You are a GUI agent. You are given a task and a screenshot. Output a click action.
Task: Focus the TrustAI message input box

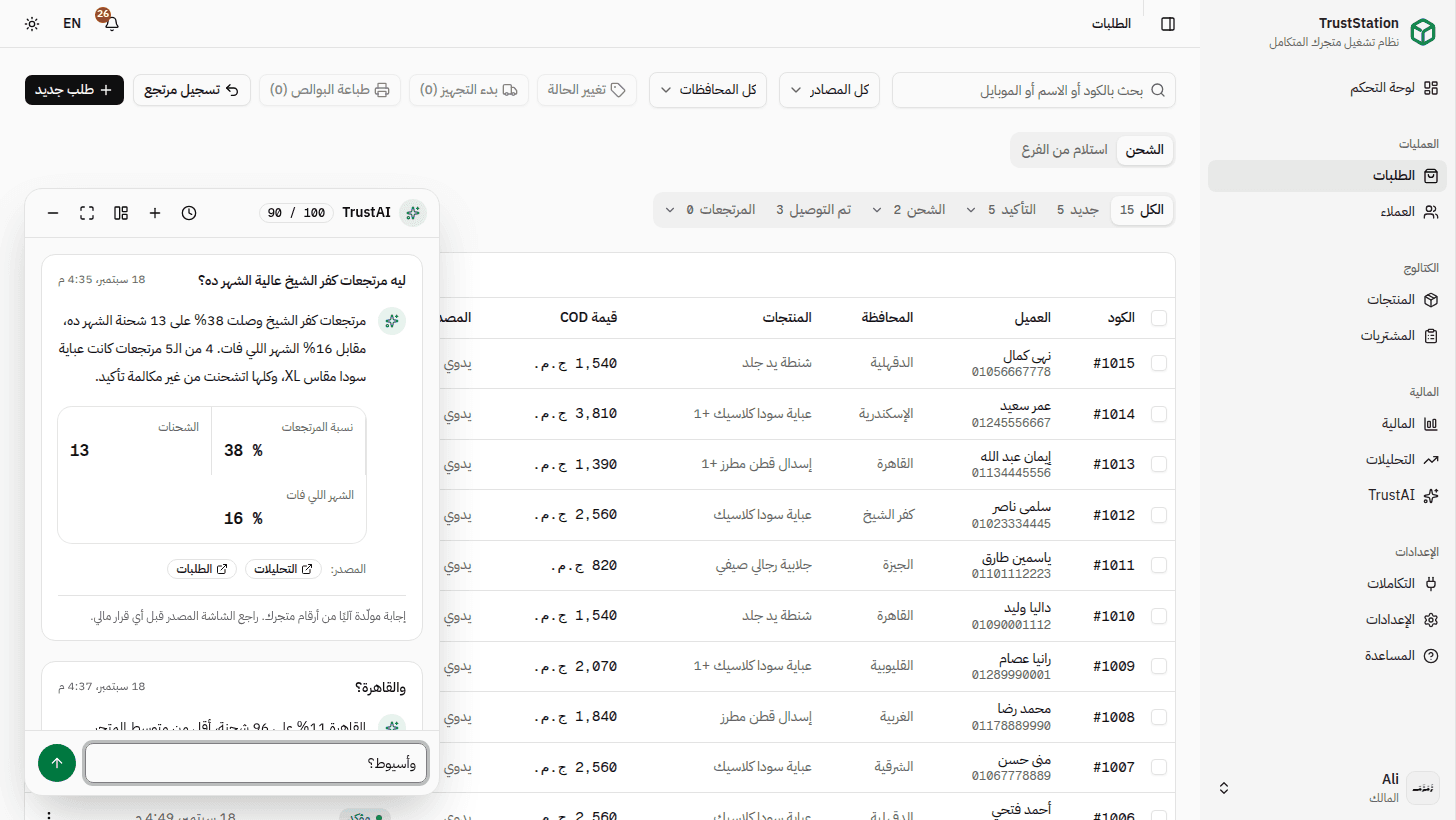click(256, 763)
